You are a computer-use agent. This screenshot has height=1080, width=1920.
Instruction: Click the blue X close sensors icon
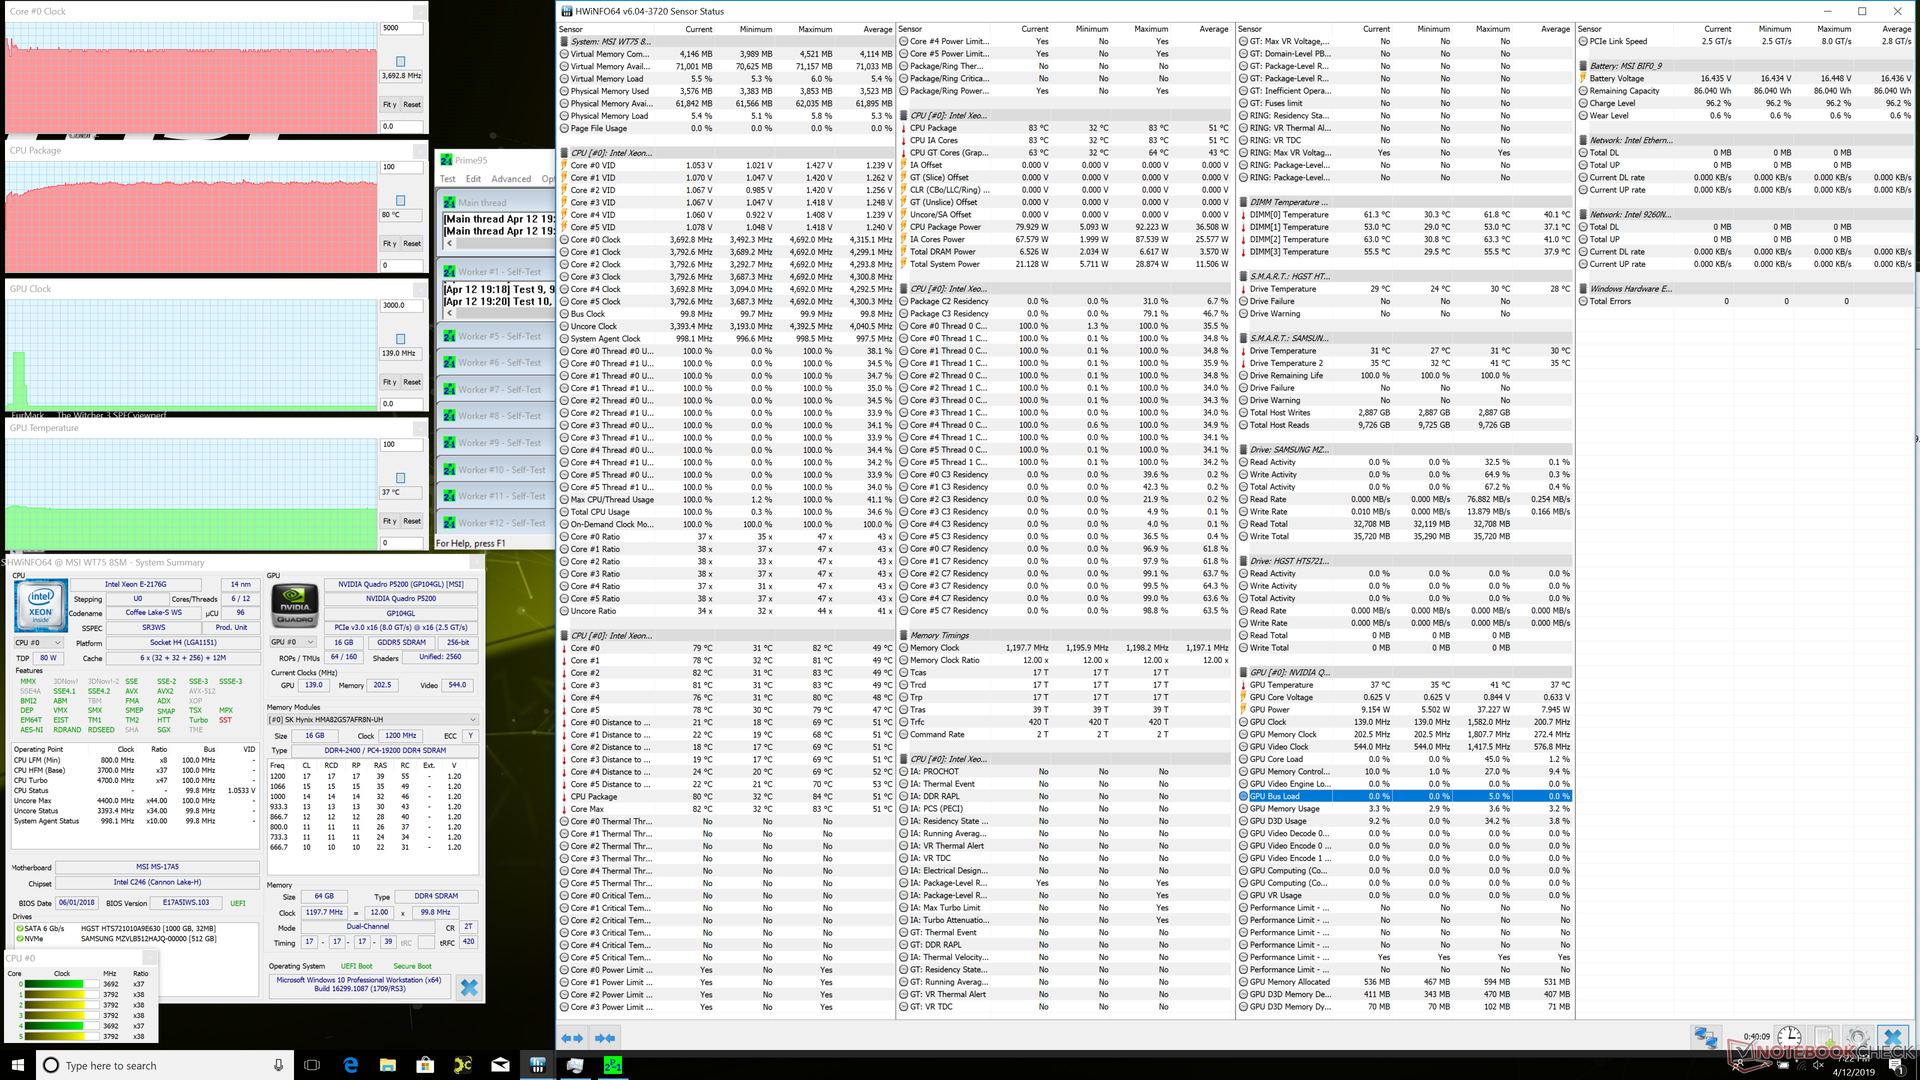pyautogui.click(x=1891, y=1037)
